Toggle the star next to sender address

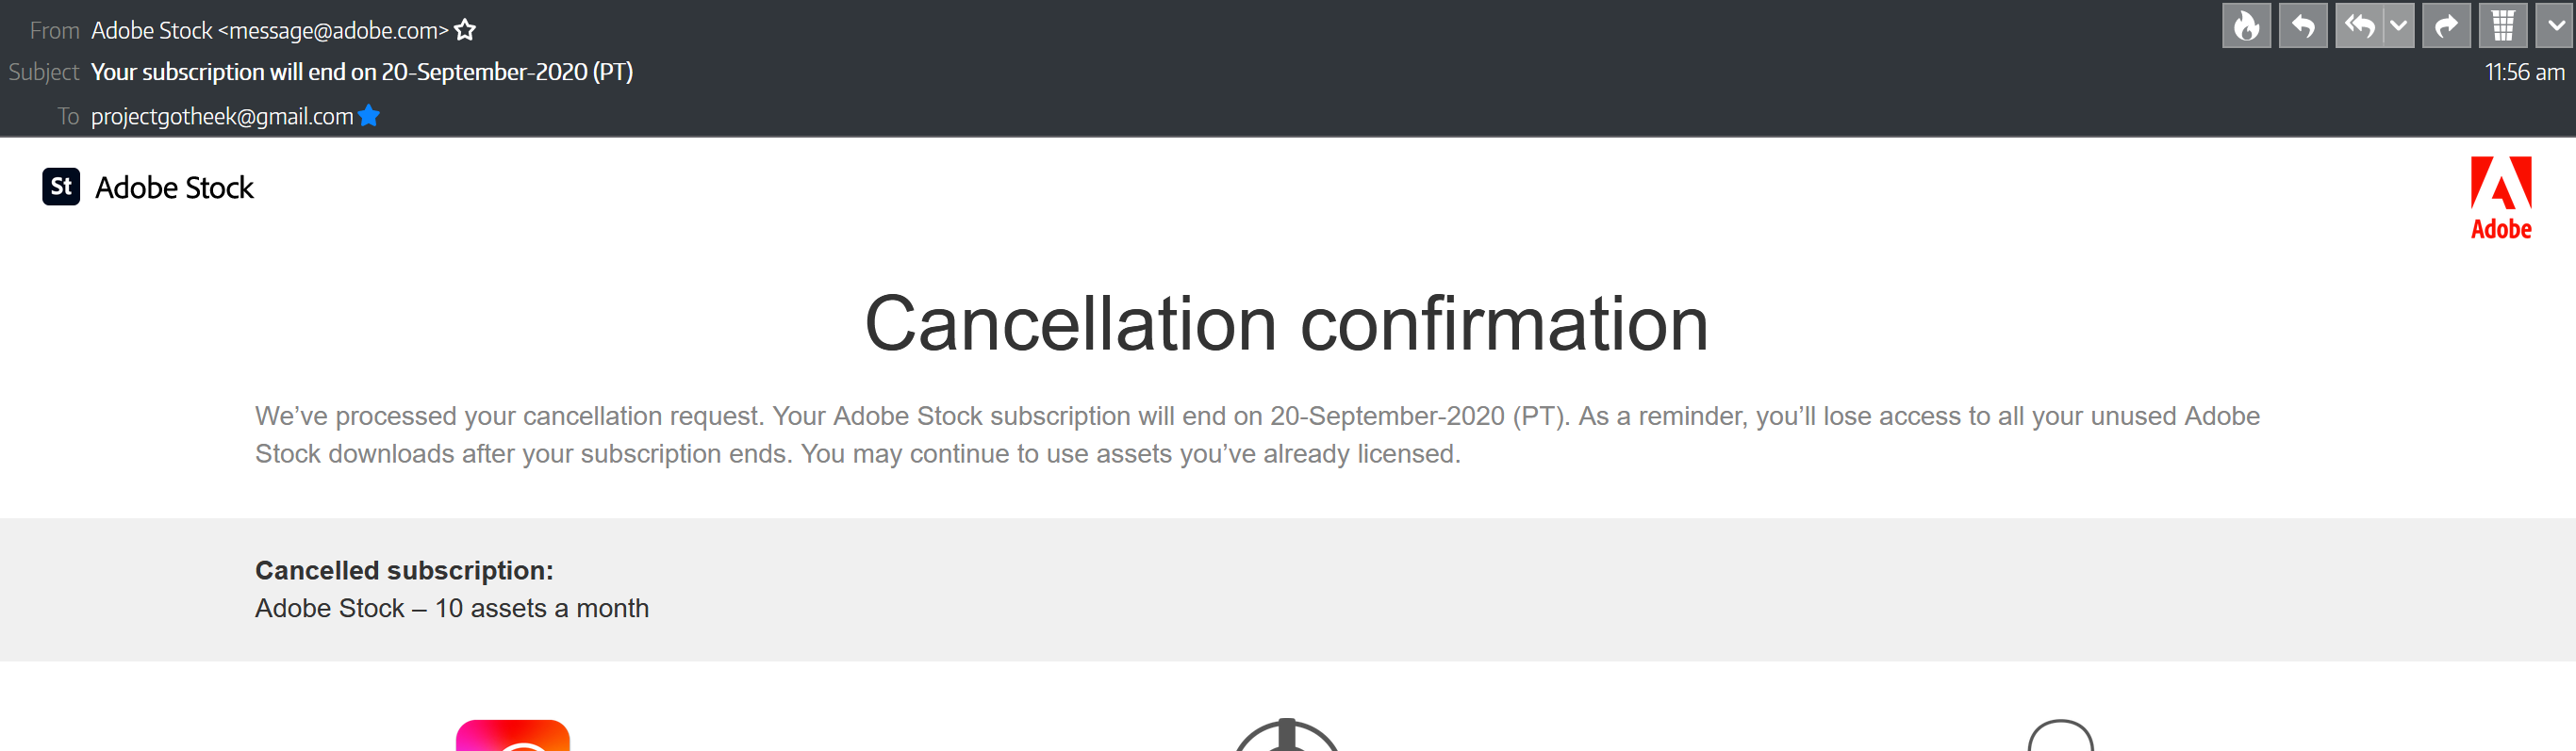(465, 30)
